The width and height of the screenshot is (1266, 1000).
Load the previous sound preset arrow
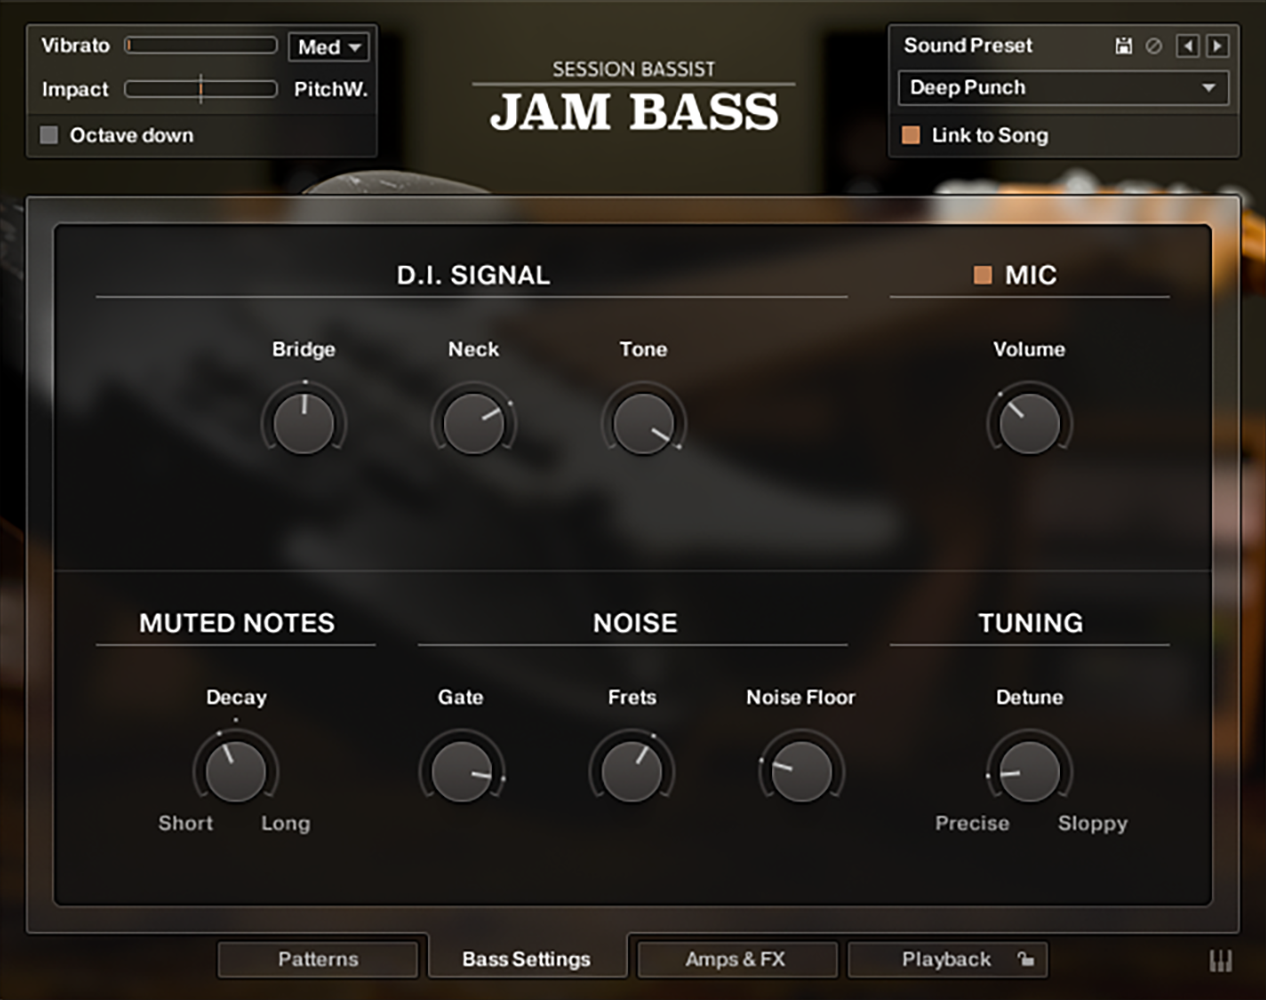[1186, 46]
